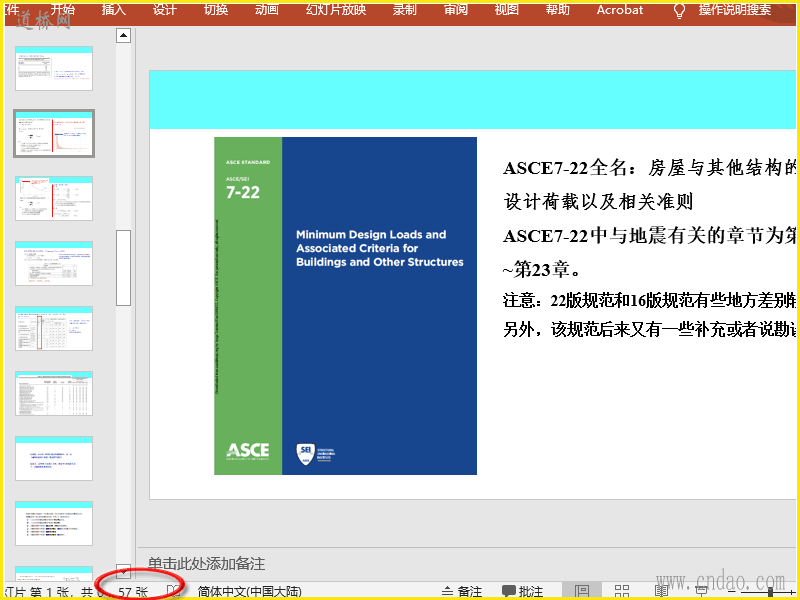
Task: Toggle the 备注 notes pane button
Action: tap(462, 592)
